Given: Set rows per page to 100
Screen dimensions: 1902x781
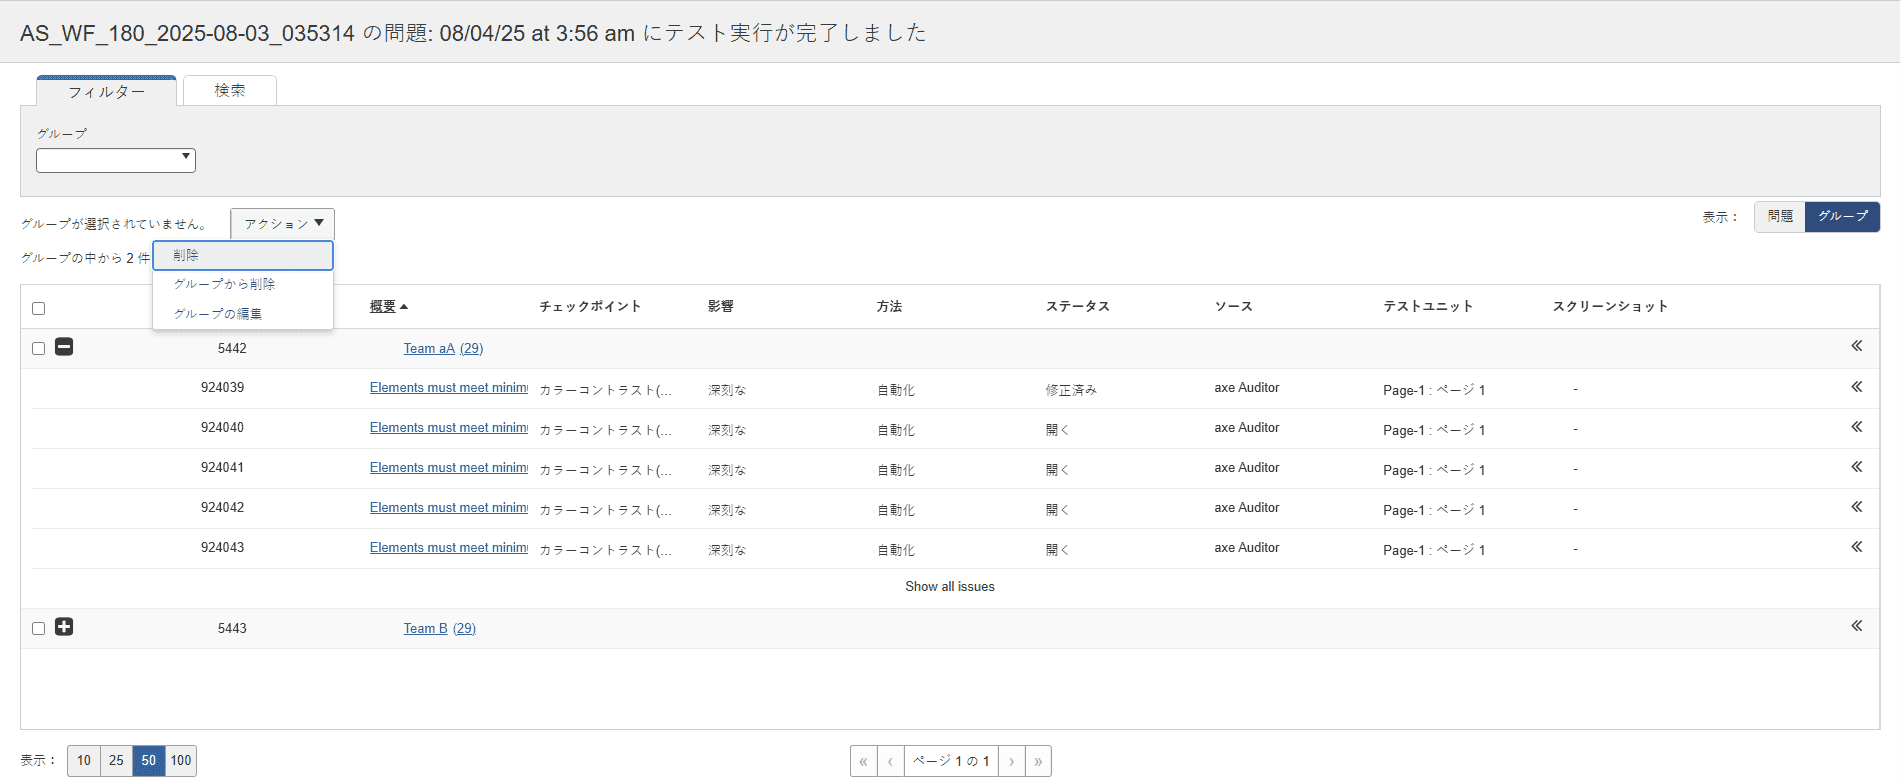Looking at the screenshot, I should (x=181, y=761).
